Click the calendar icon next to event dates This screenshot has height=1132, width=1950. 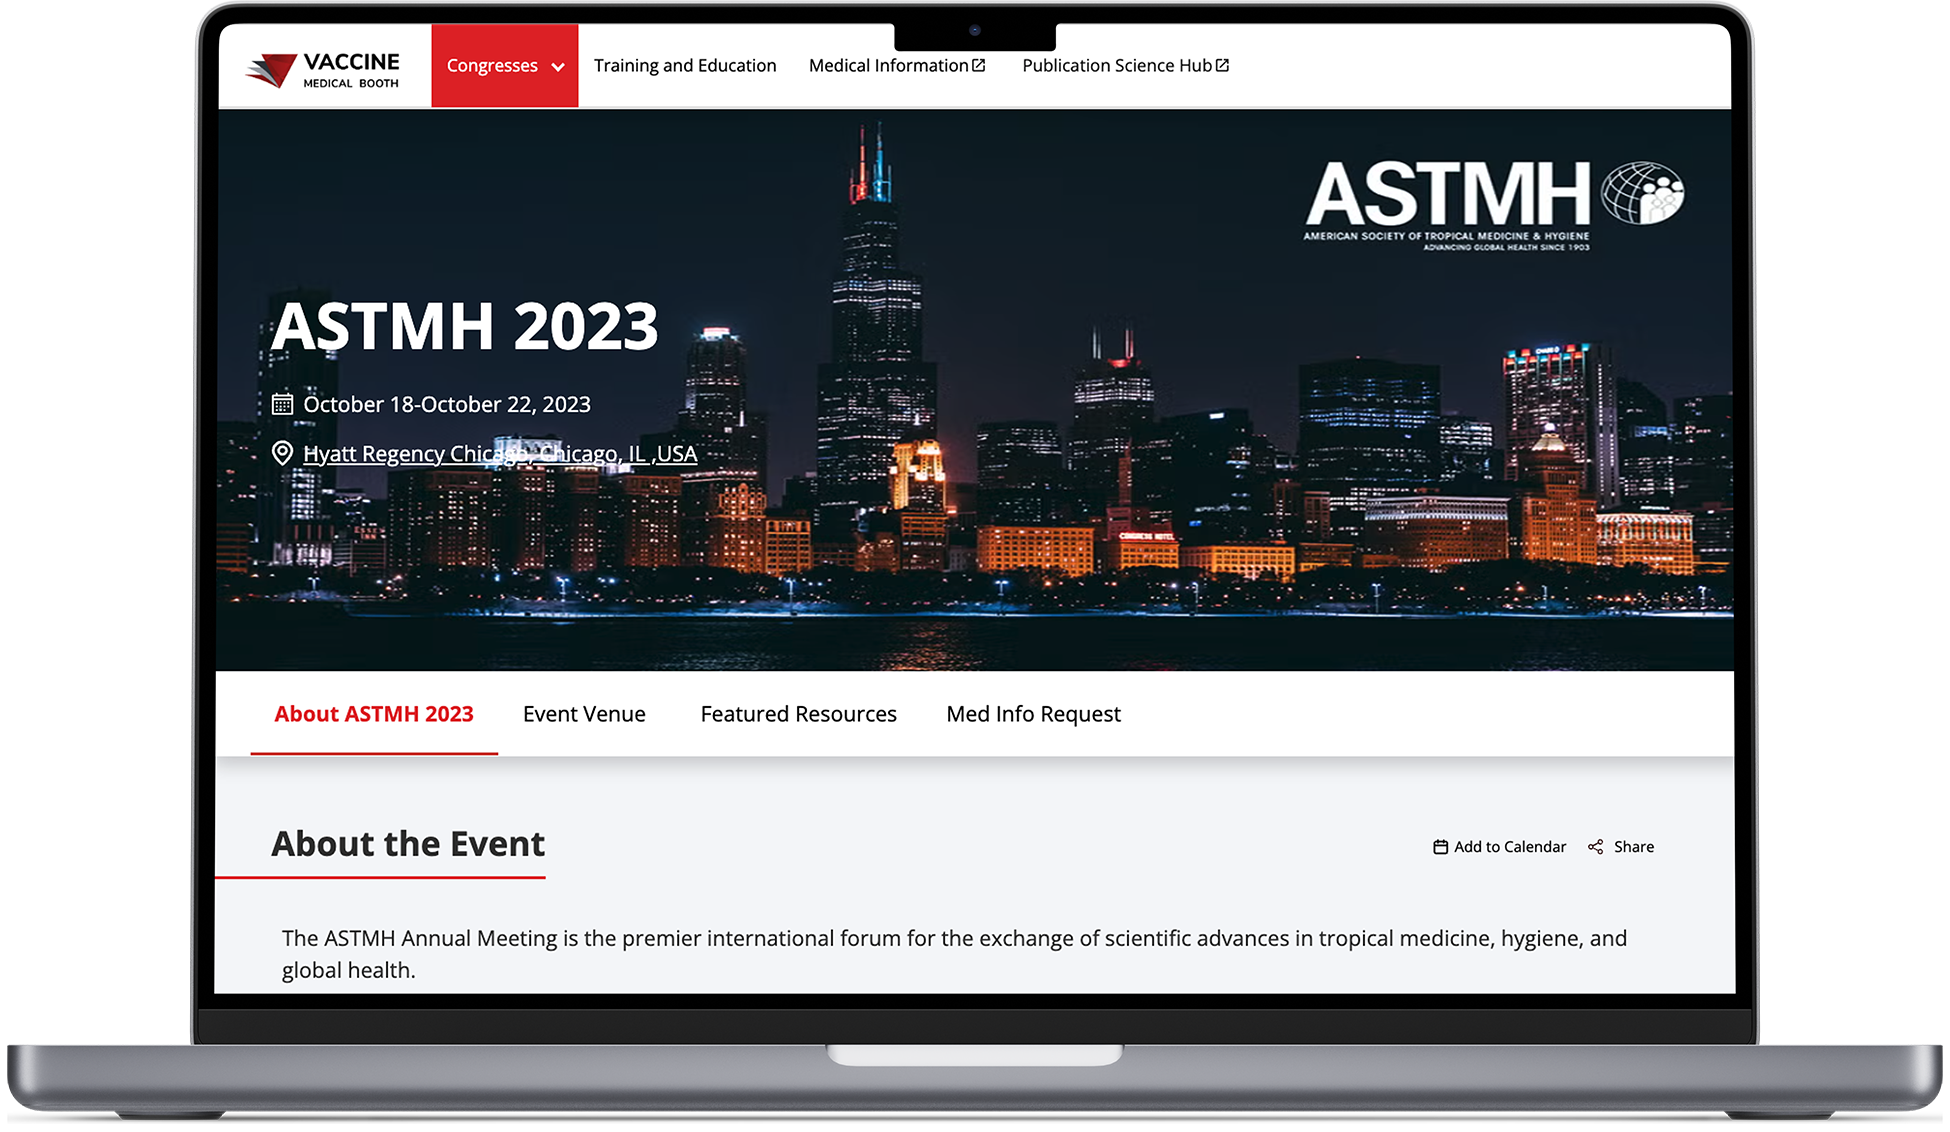[282, 404]
